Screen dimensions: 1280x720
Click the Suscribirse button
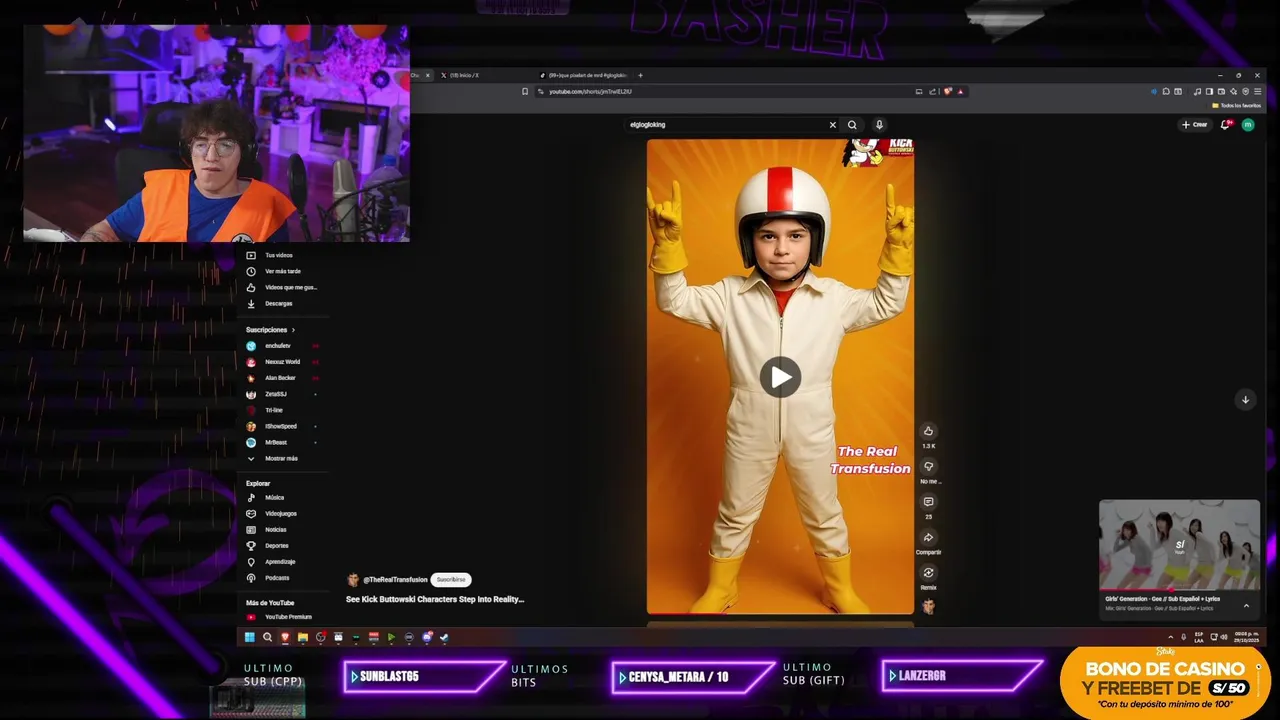coord(451,579)
